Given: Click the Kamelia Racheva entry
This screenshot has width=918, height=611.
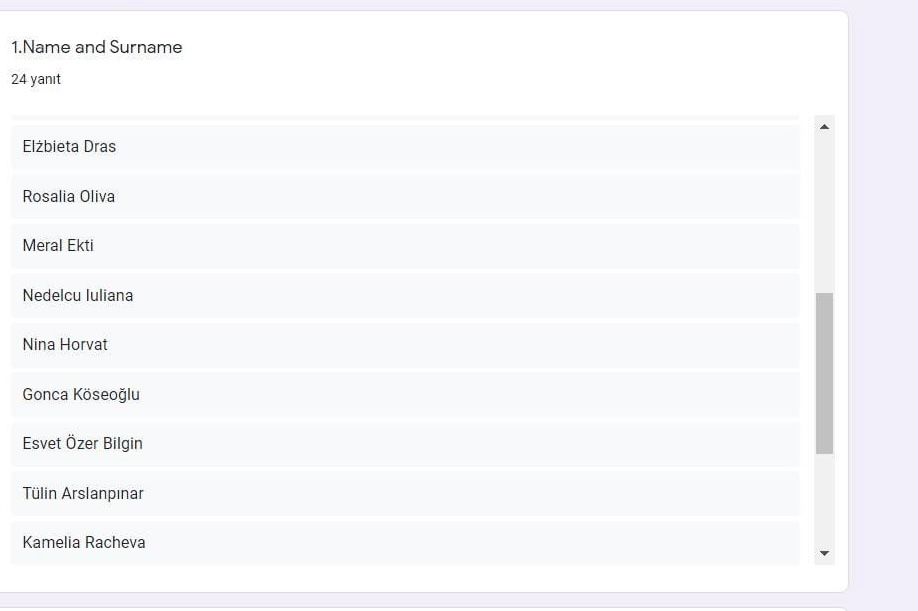Looking at the screenshot, I should click(x=405, y=543).
